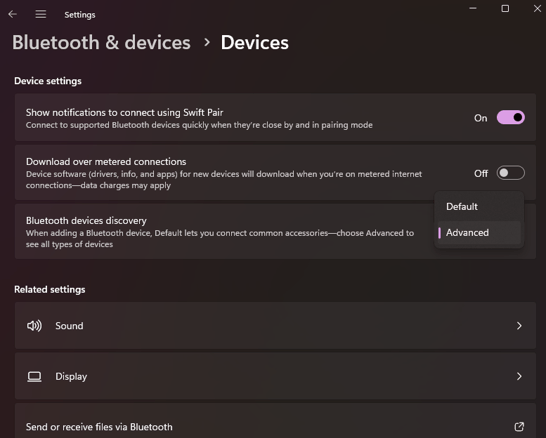Turn off Swift Pair notifications toggle

(x=510, y=117)
